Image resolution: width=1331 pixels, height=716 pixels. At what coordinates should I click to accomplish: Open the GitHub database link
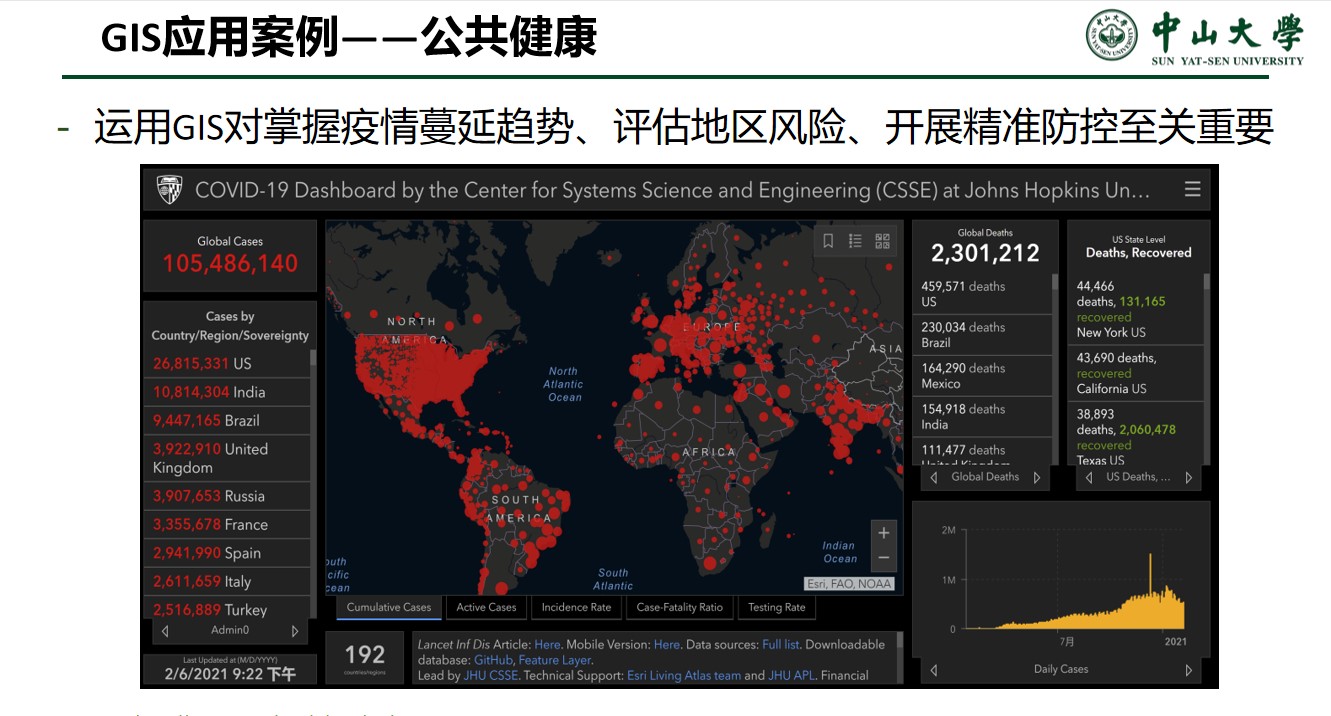(493, 660)
